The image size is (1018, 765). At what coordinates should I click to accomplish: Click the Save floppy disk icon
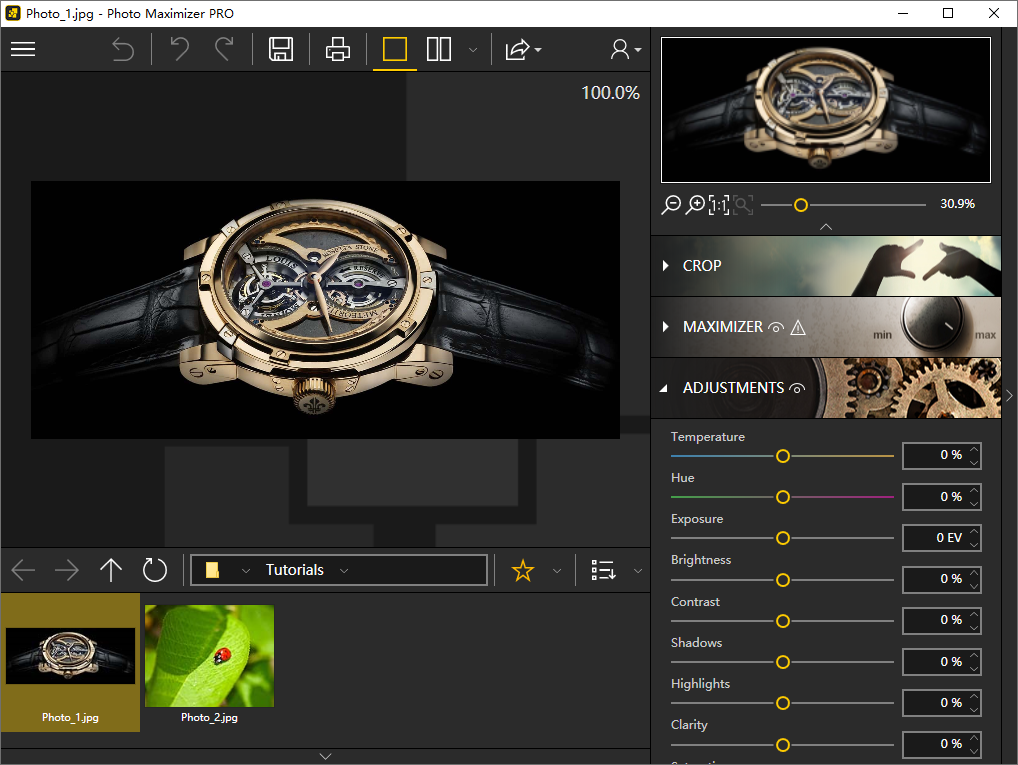click(x=281, y=49)
